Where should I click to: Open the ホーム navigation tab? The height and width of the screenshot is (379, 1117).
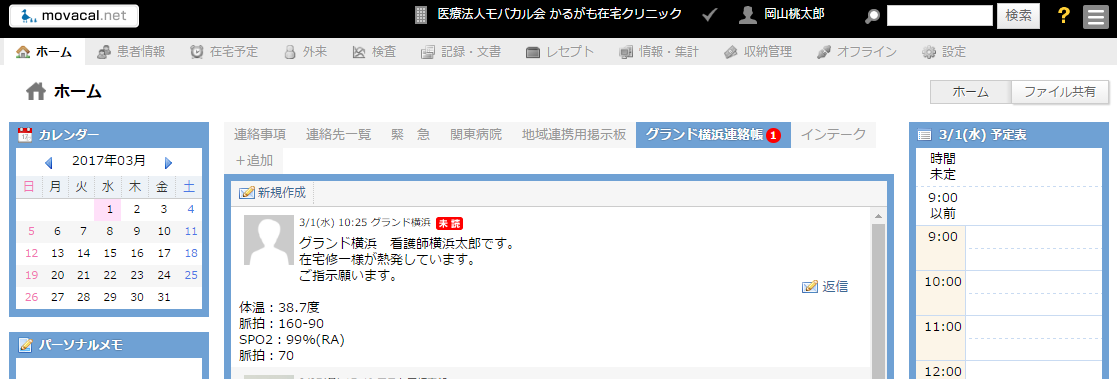pos(44,51)
